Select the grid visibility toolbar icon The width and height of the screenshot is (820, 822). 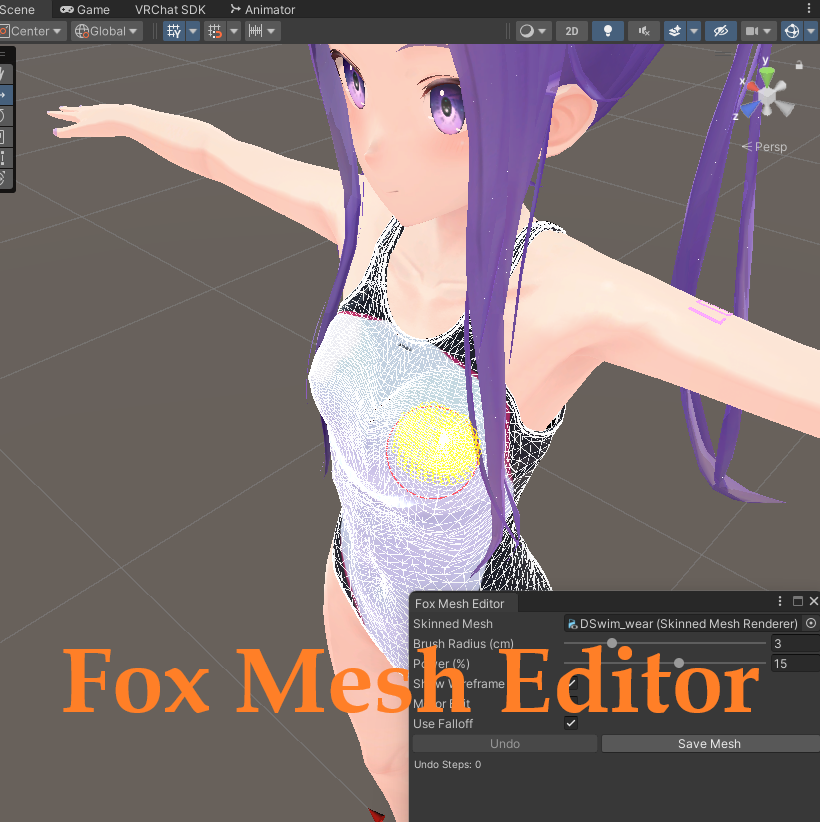[x=175, y=31]
